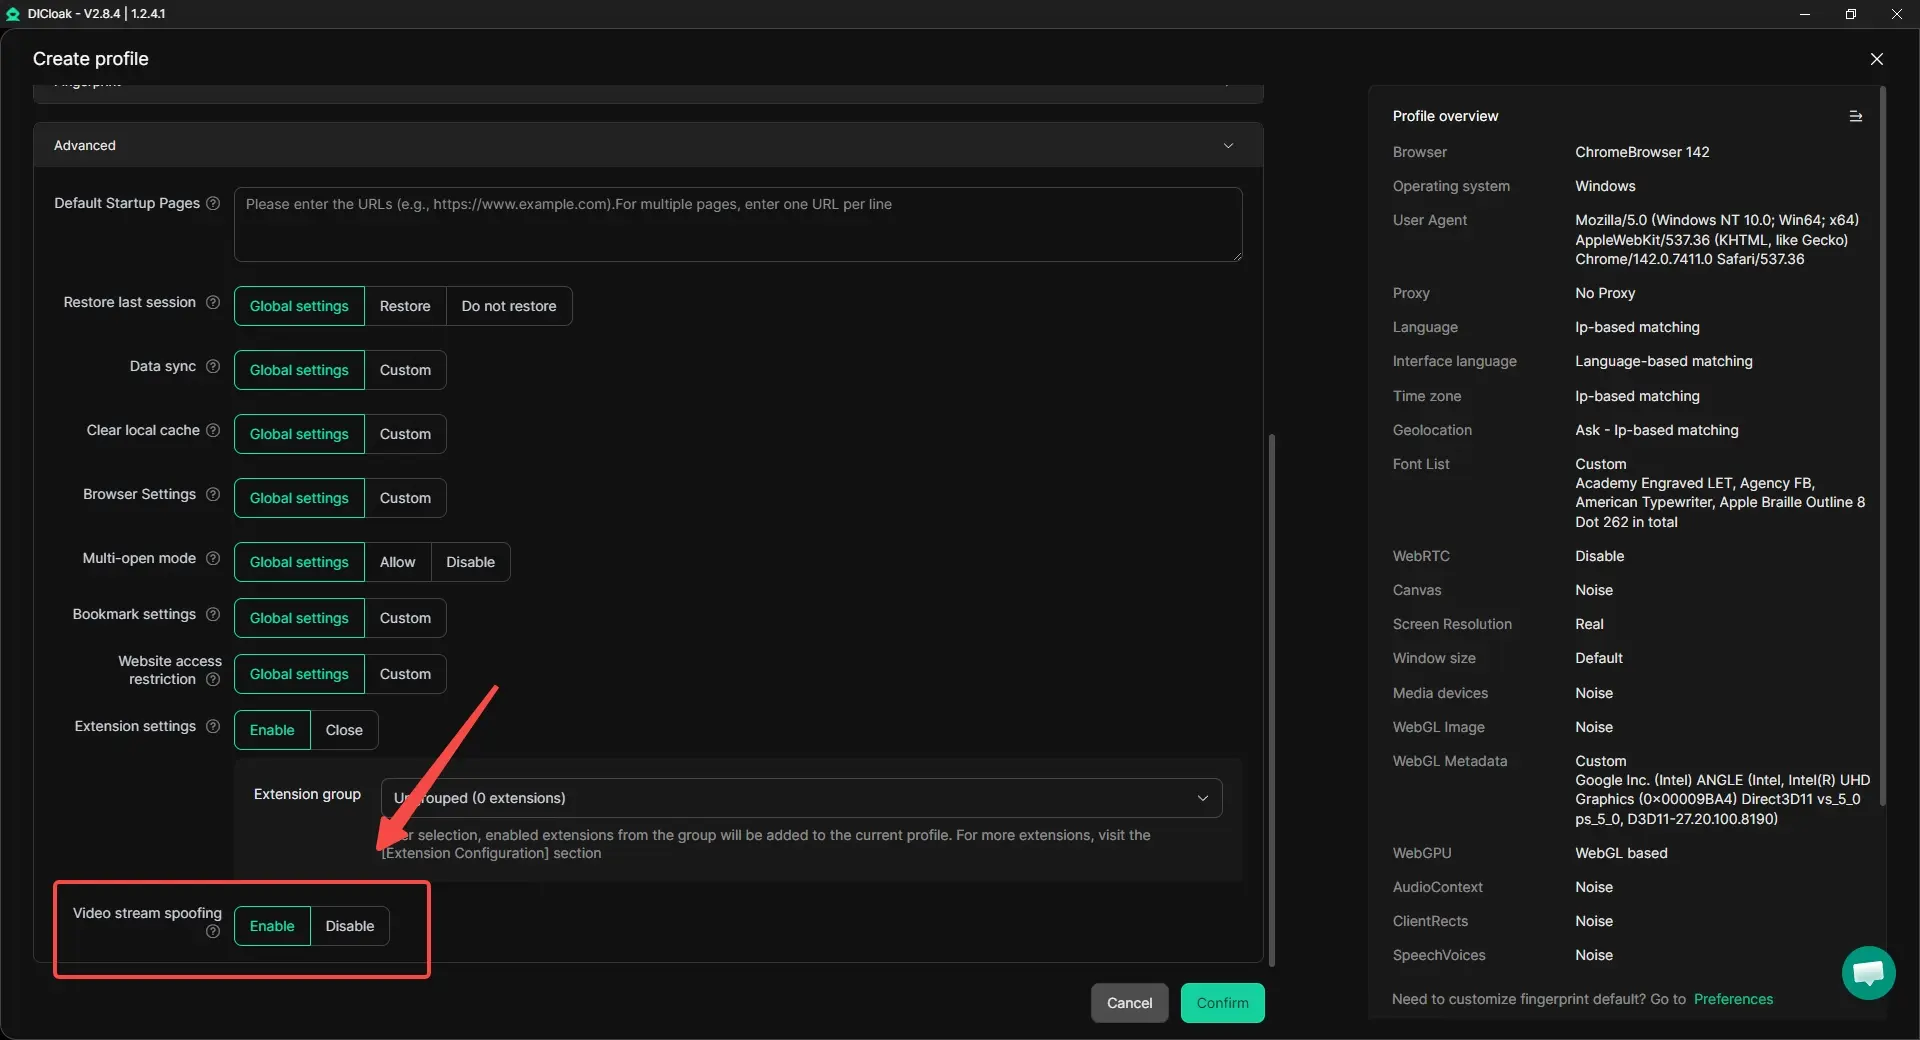Click the form's vertical scrollbar
Viewport: 1920px width, 1040px height.
(x=1271, y=700)
